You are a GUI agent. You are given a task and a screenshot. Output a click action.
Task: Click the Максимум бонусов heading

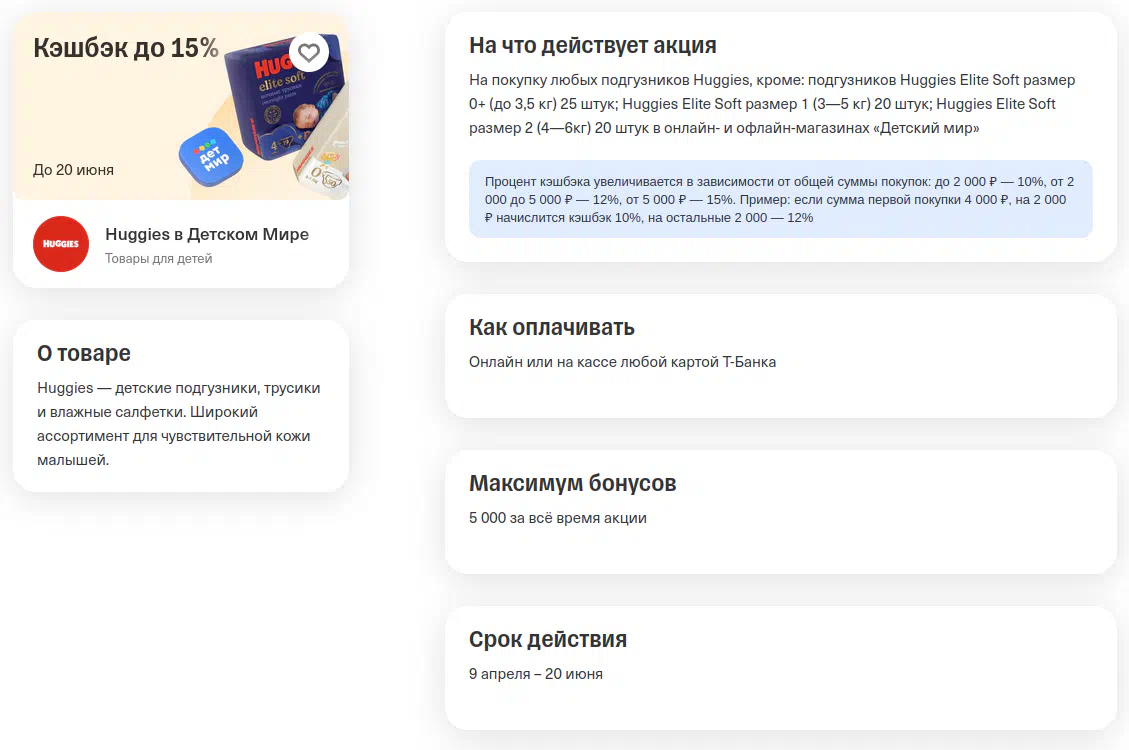coord(572,484)
